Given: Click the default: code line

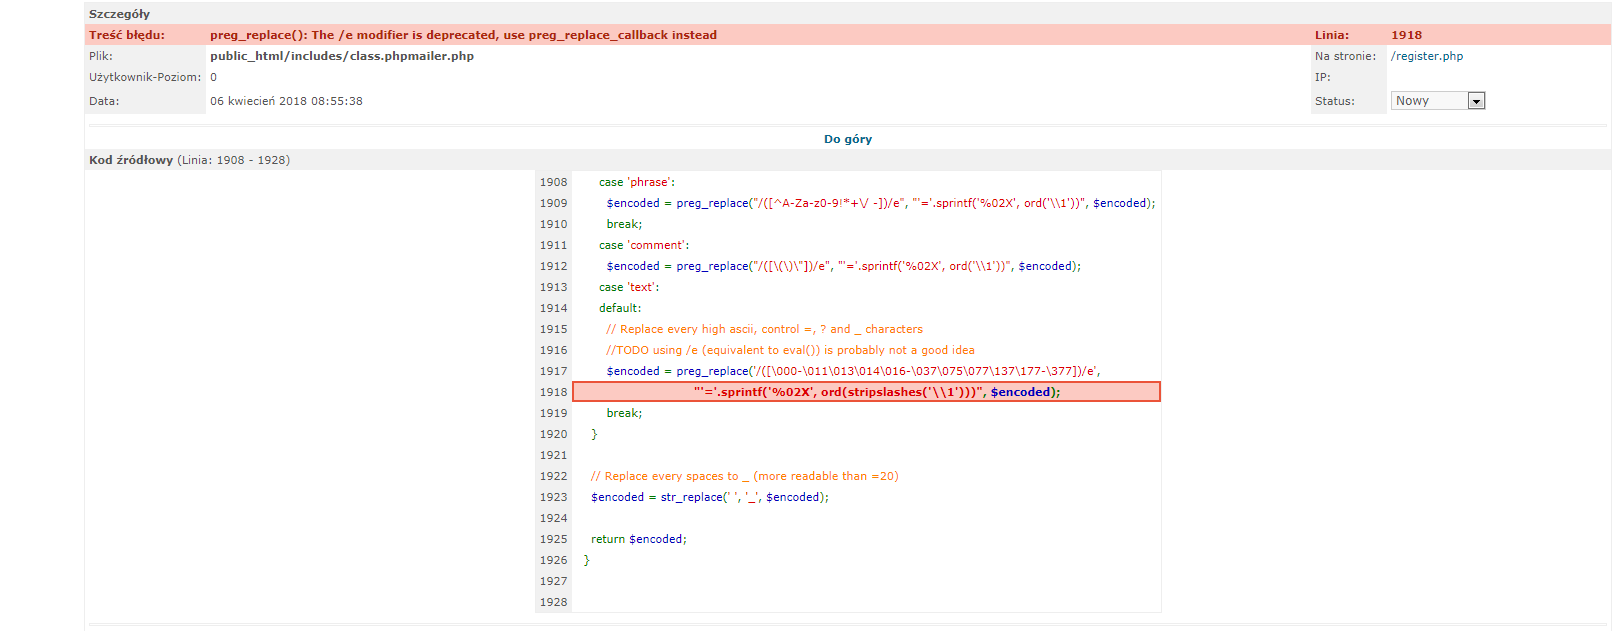Looking at the screenshot, I should (620, 308).
